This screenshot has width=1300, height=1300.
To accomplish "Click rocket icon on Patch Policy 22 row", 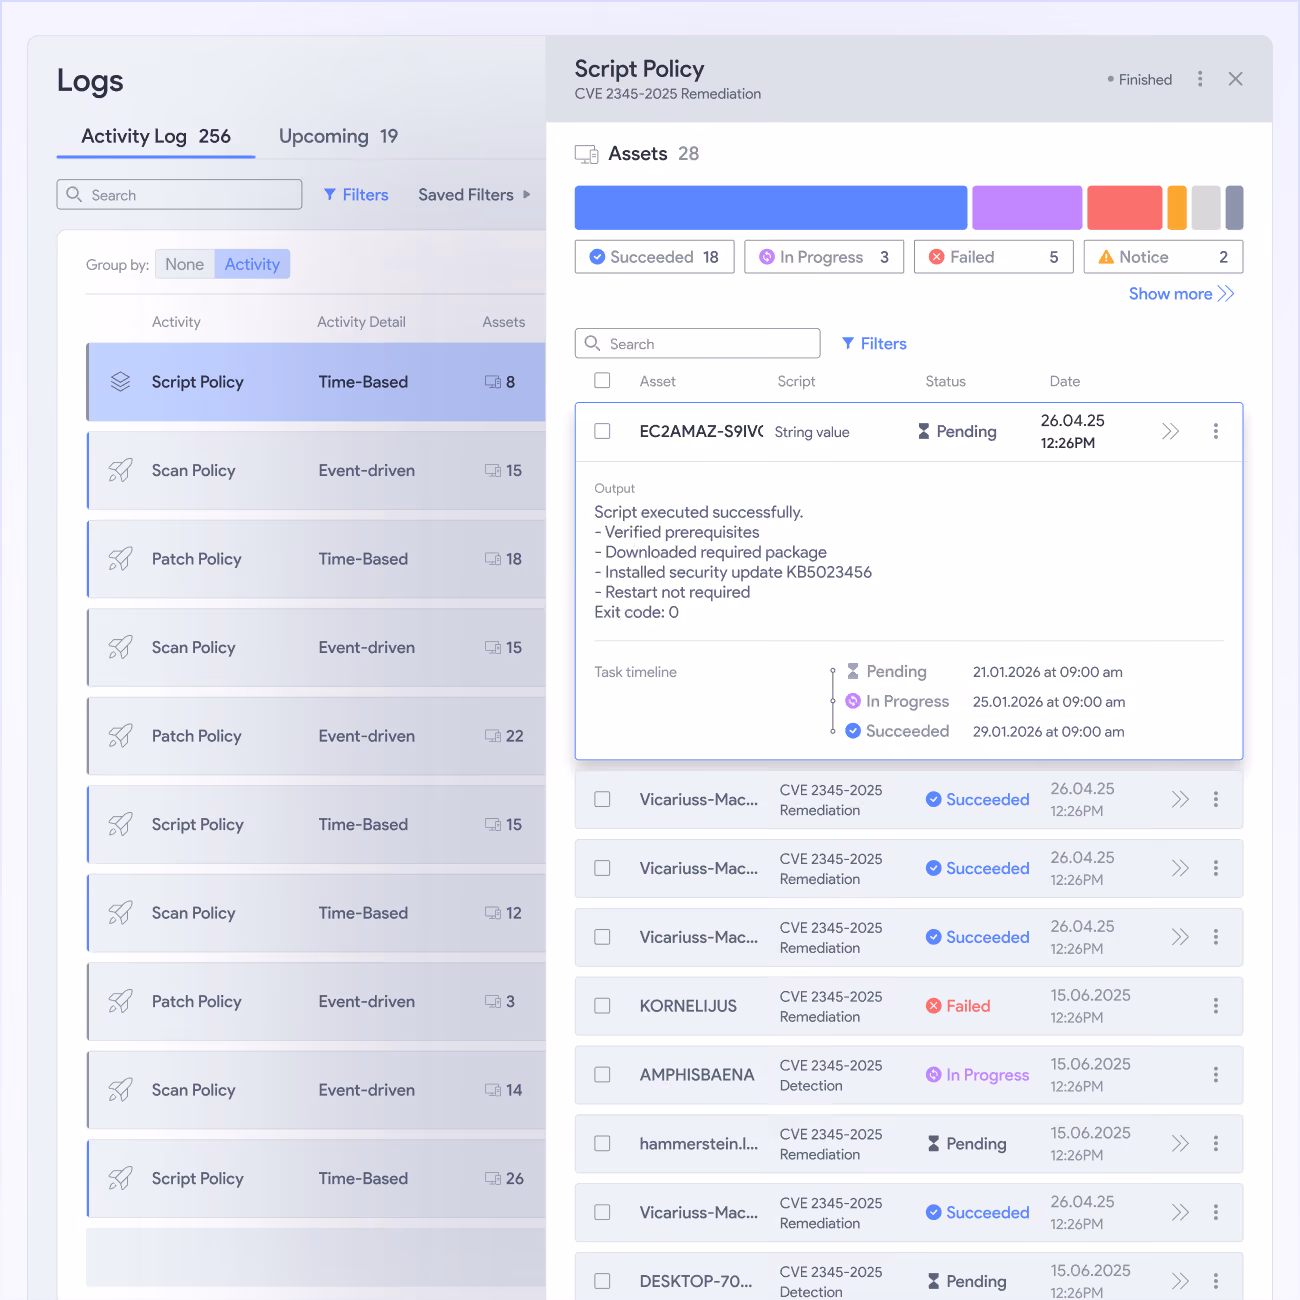I will [121, 736].
